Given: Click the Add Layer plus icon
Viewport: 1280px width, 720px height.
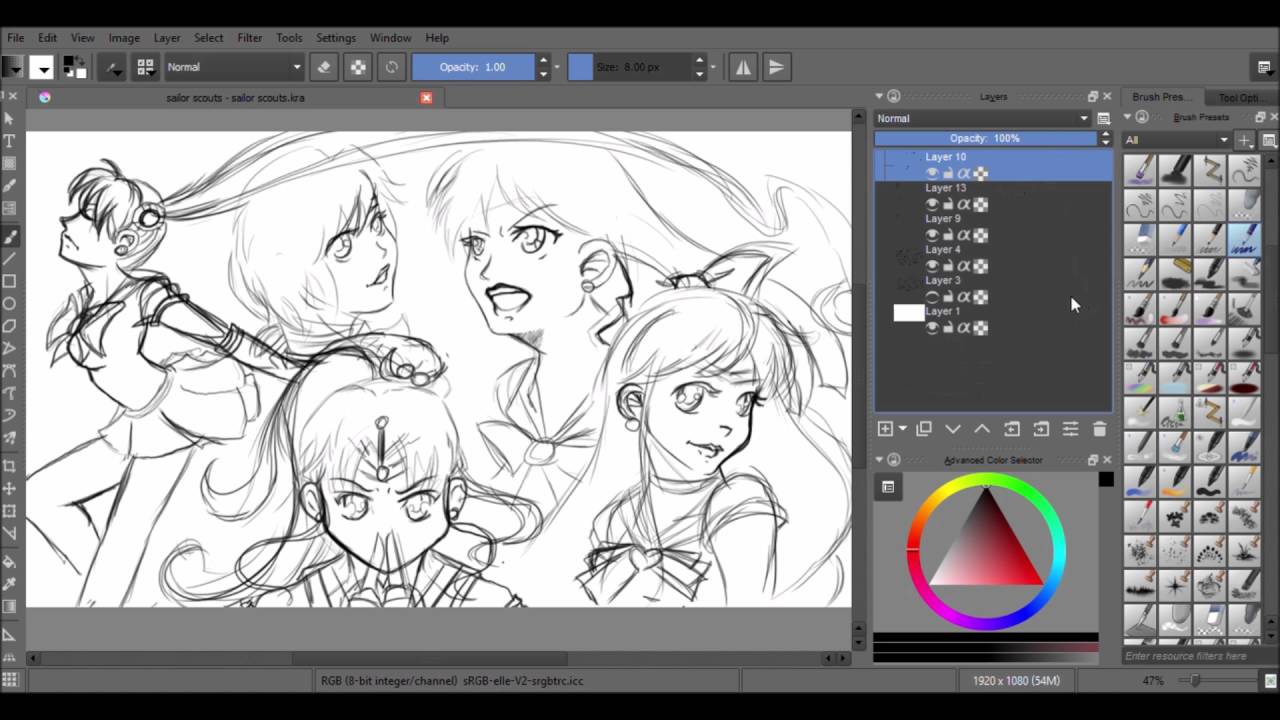Looking at the screenshot, I should tap(885, 429).
